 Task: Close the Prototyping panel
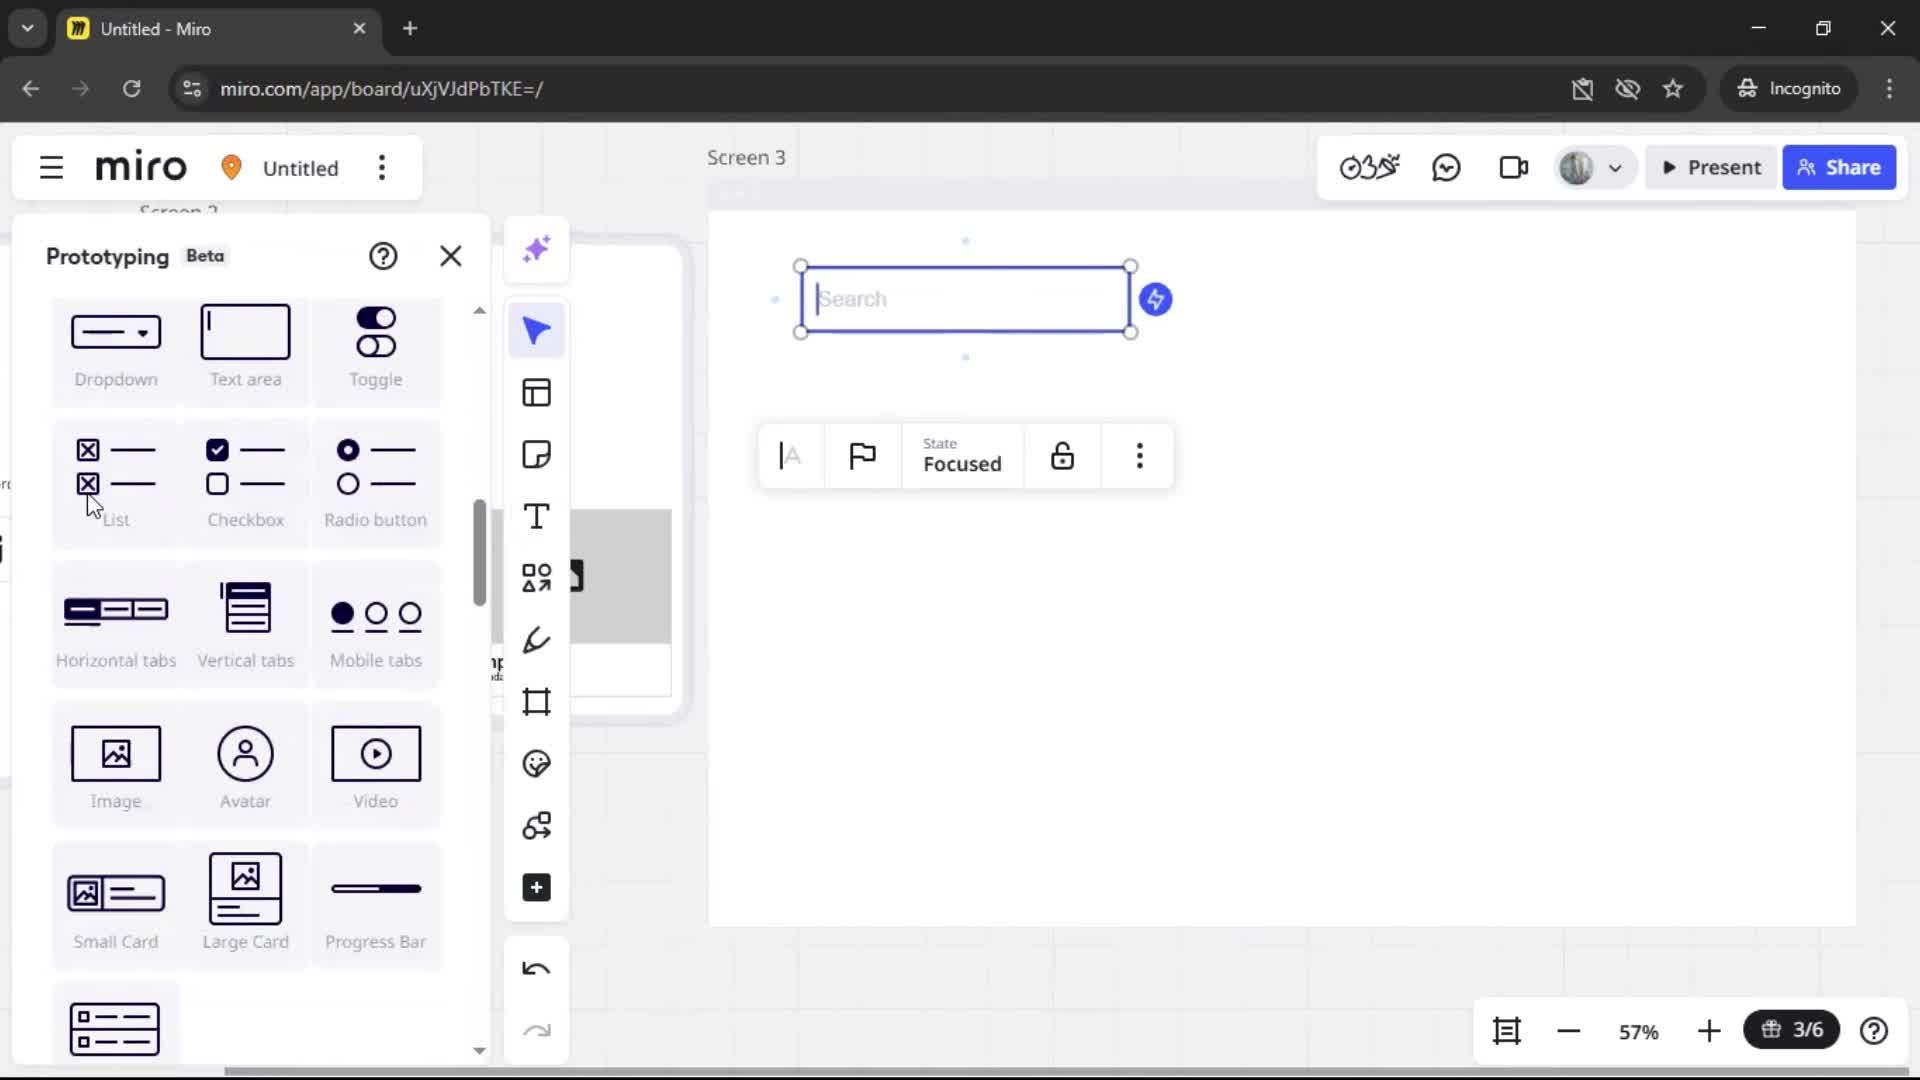point(451,256)
